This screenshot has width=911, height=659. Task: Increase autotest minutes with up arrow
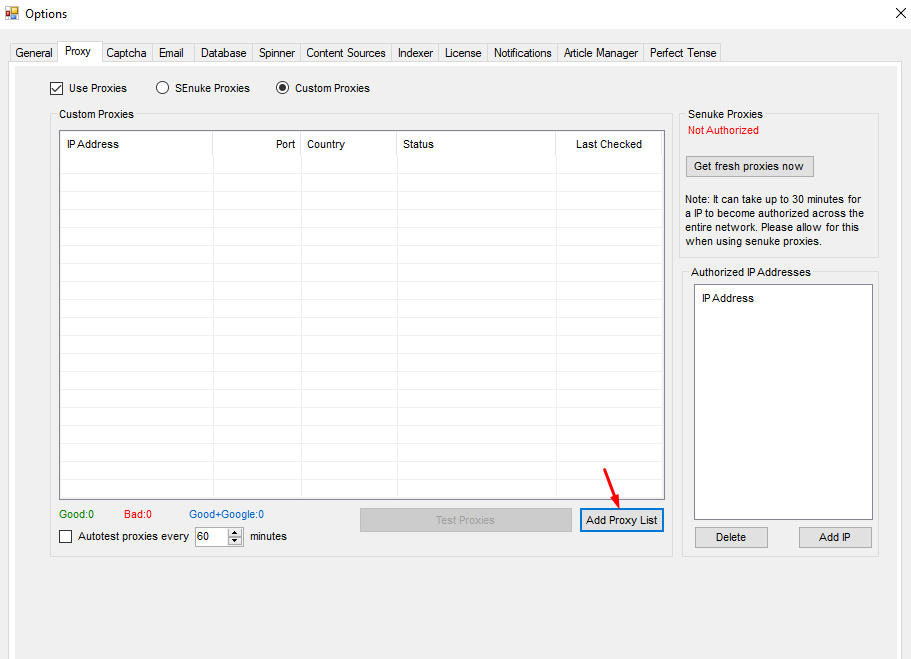point(235,532)
